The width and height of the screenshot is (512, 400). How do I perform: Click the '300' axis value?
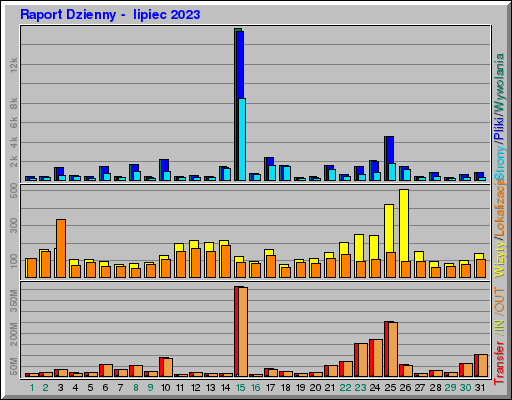(14, 226)
